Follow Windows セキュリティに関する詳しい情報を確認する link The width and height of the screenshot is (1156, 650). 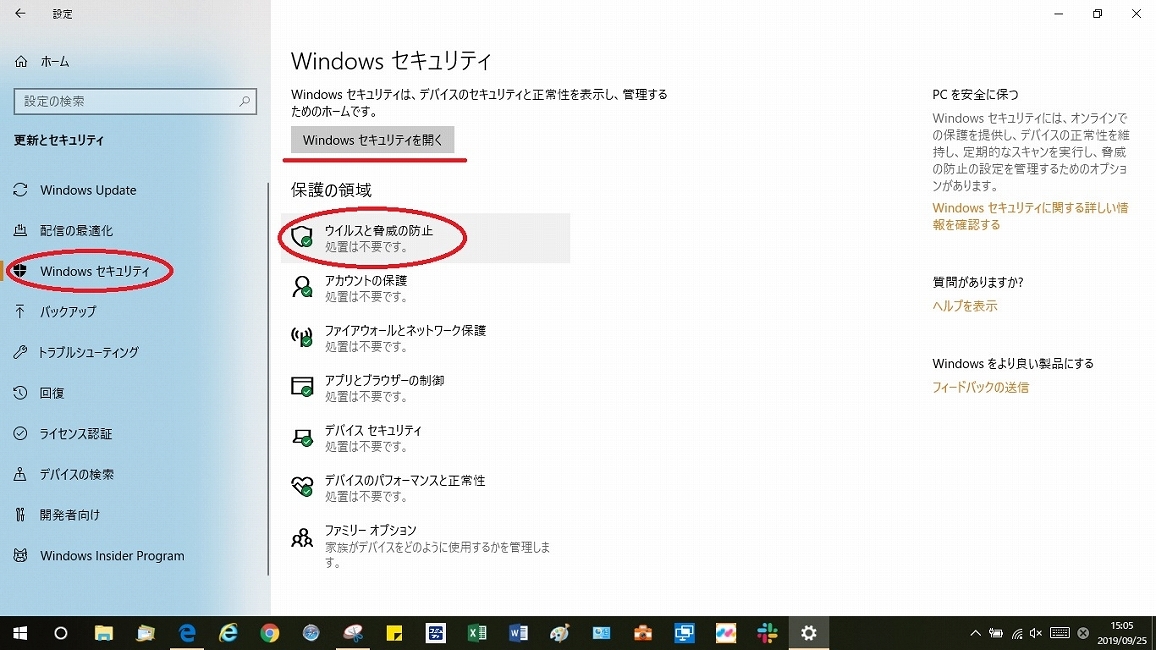click(1030, 216)
